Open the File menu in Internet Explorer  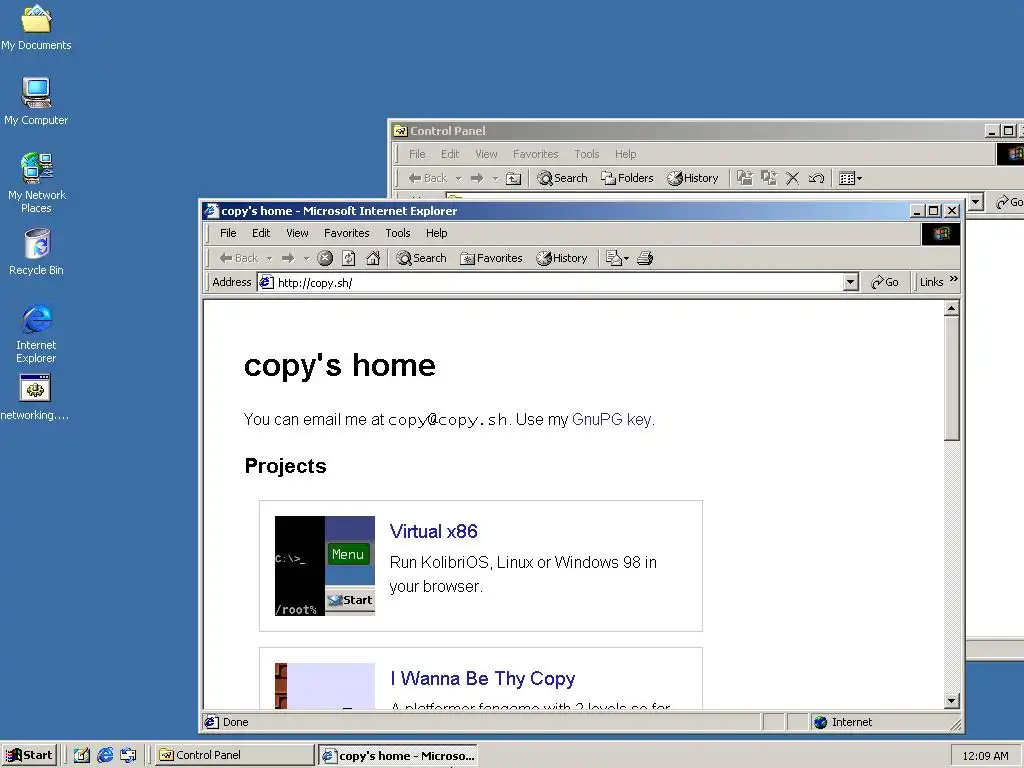228,233
